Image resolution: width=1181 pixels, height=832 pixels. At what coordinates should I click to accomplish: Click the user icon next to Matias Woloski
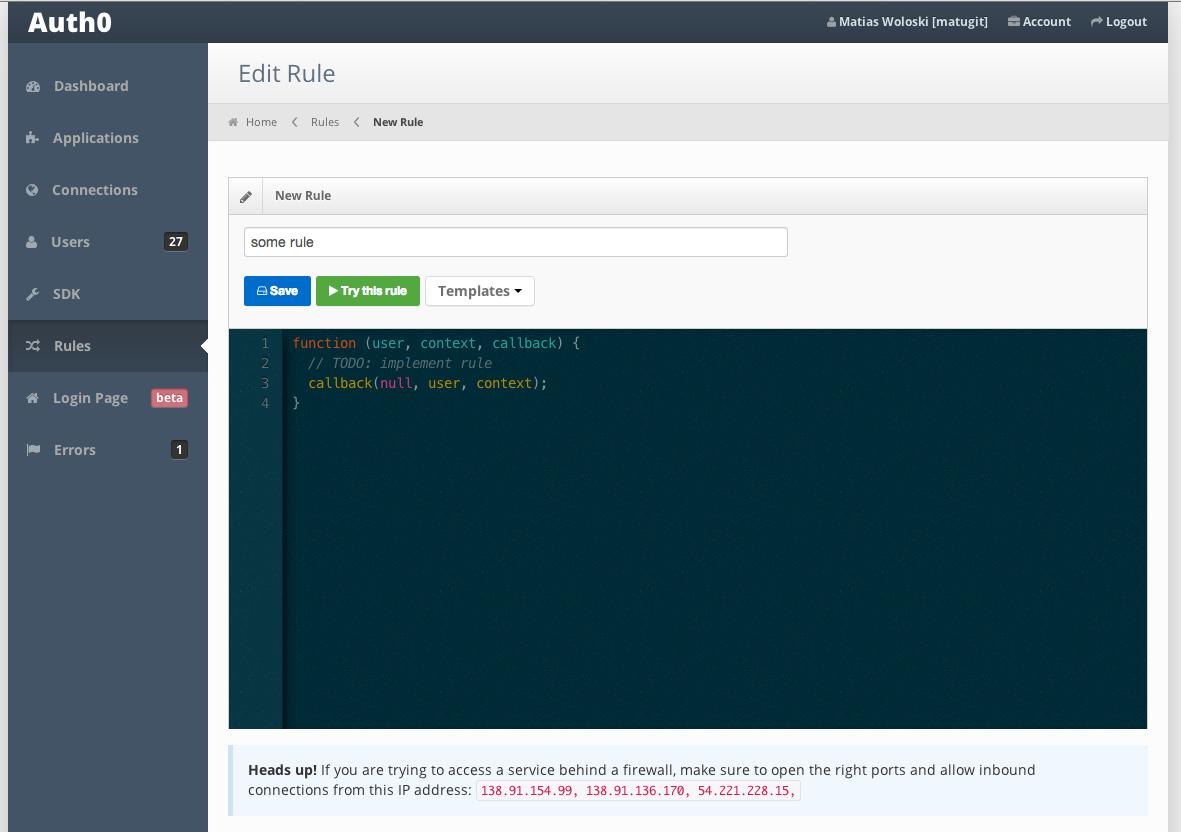tap(832, 22)
